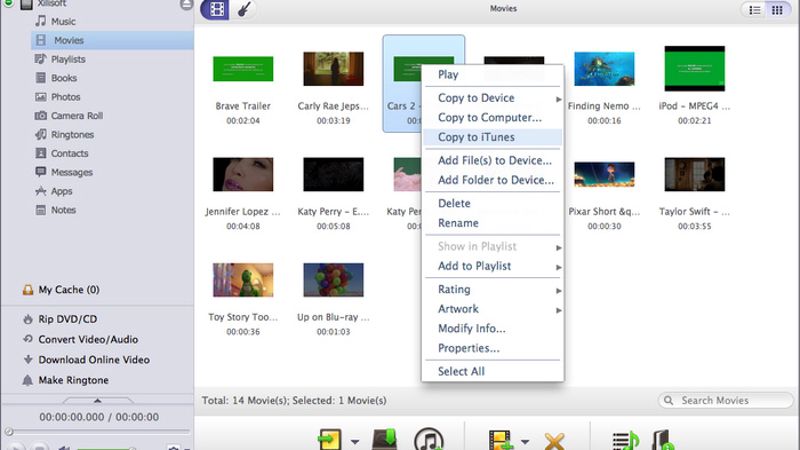Select Up on Blu-ray thumbnail
Image resolution: width=800 pixels, height=450 pixels.
[x=333, y=280]
